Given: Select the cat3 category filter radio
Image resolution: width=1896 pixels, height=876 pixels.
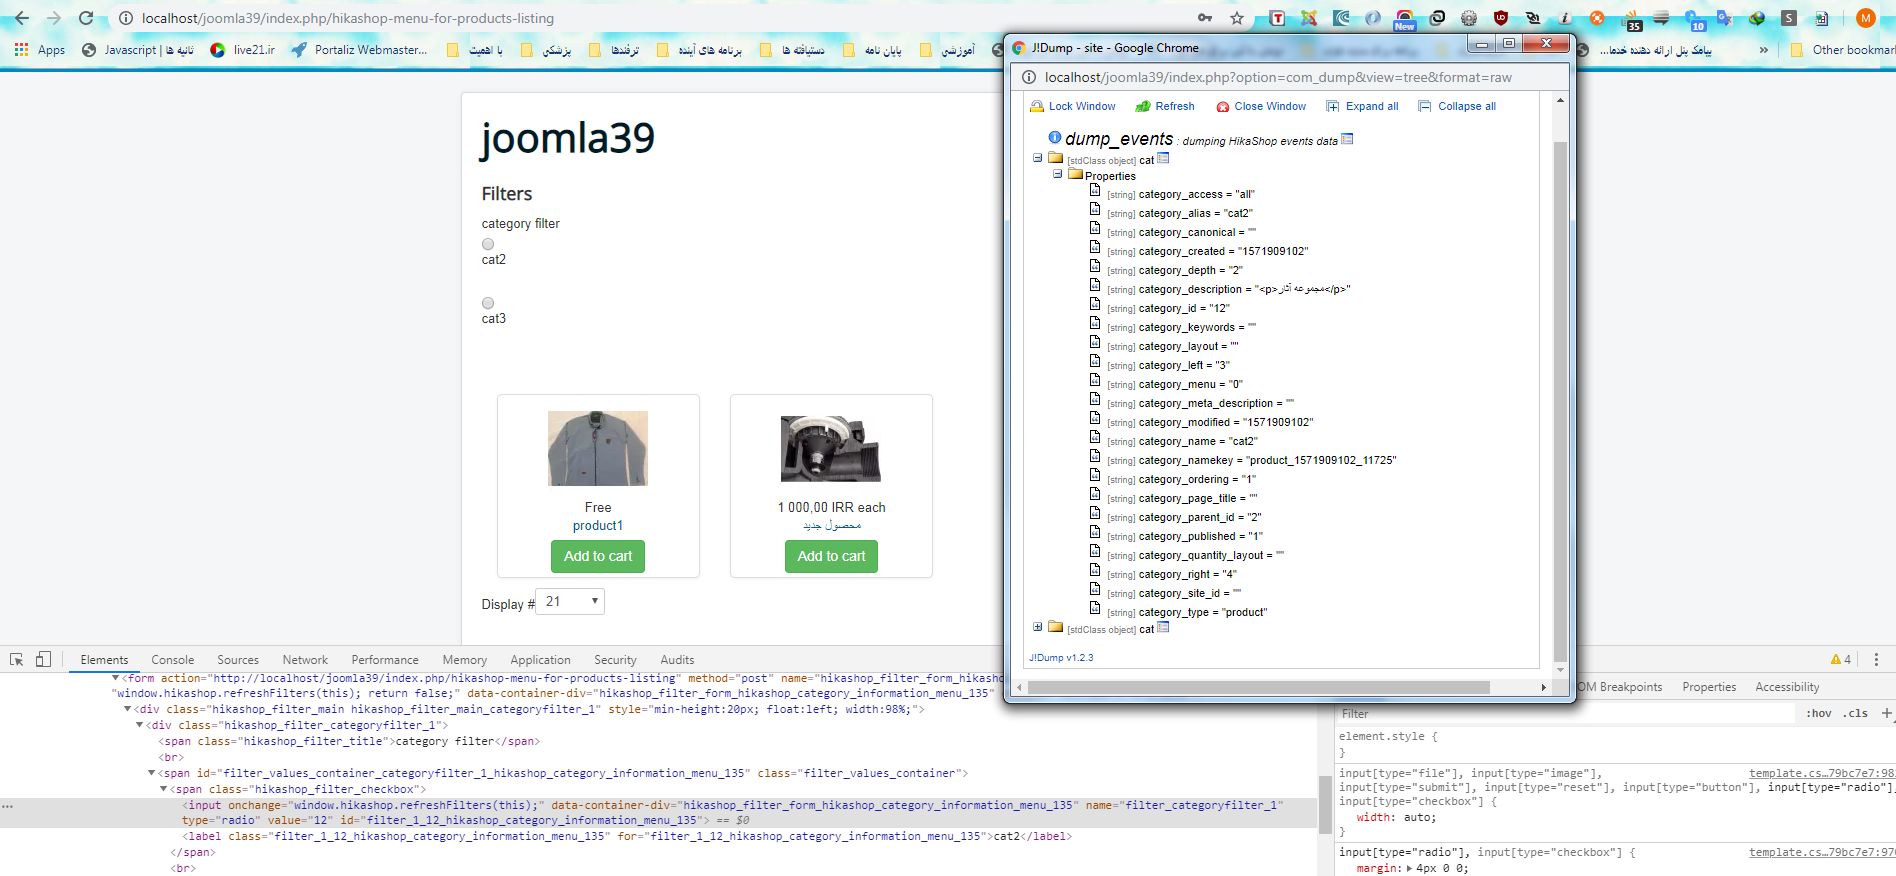Looking at the screenshot, I should point(488,303).
